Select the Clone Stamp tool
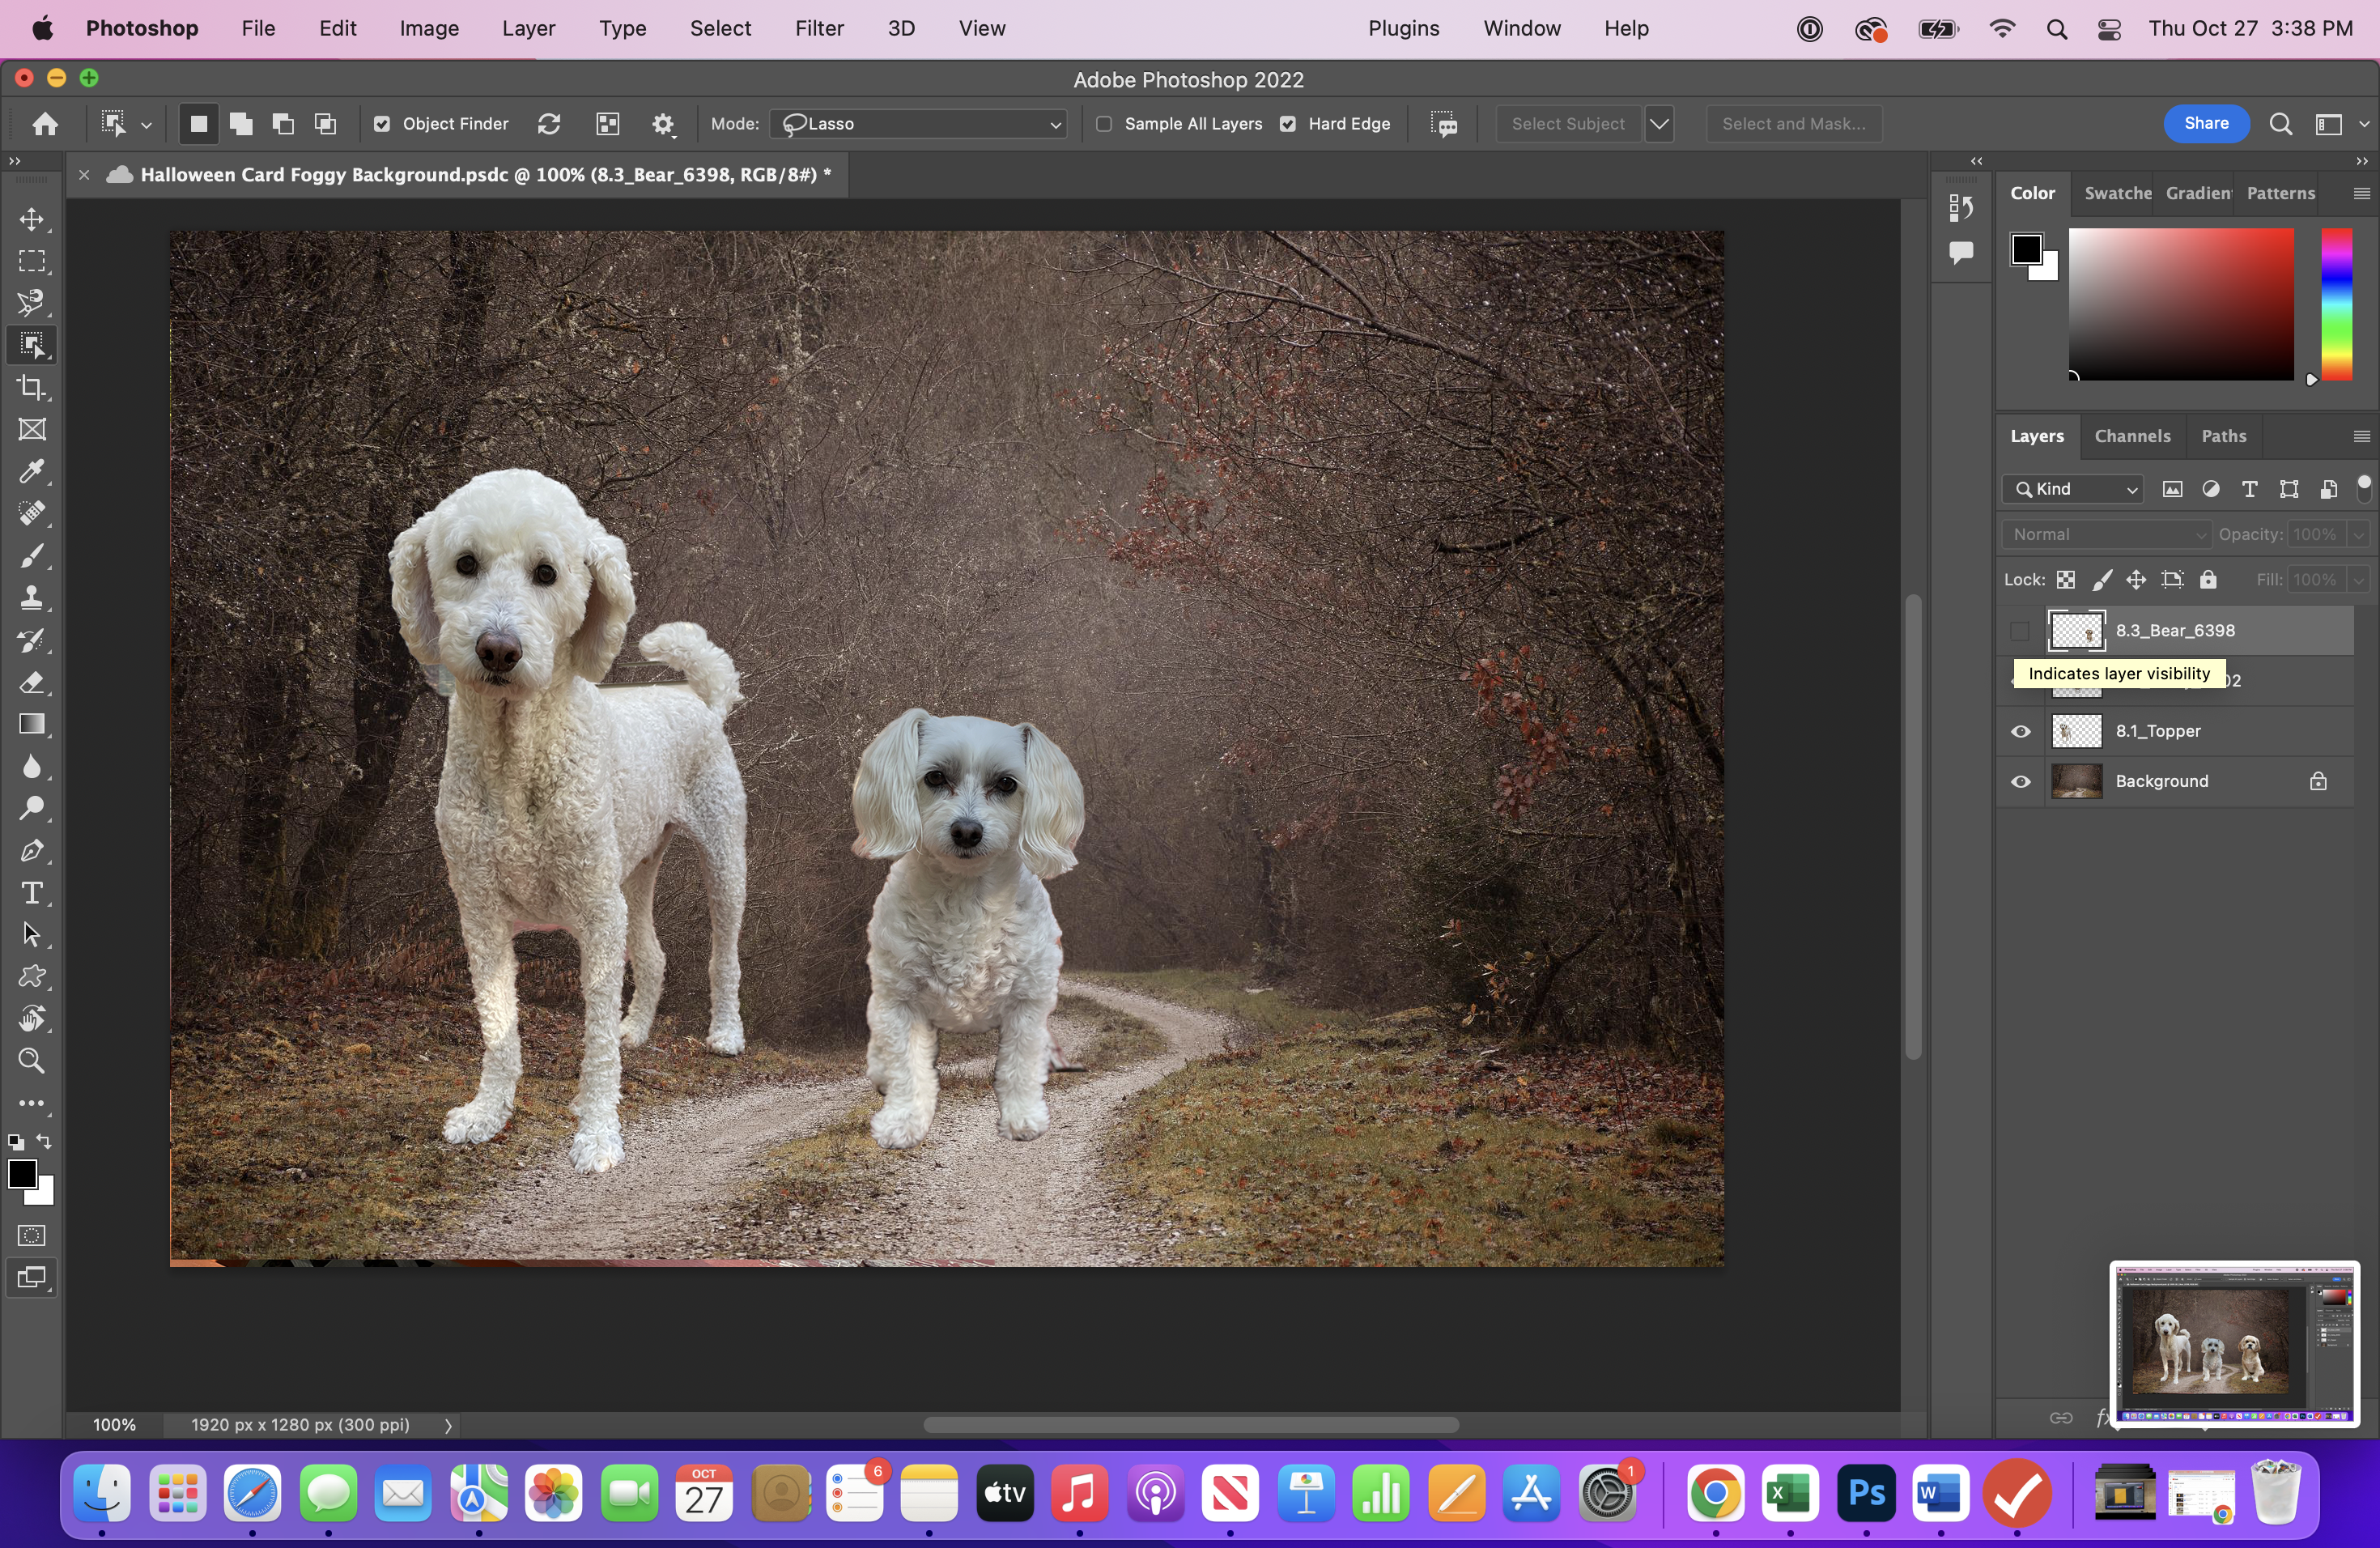Screen dimensions: 2380x1548 click(x=32, y=598)
